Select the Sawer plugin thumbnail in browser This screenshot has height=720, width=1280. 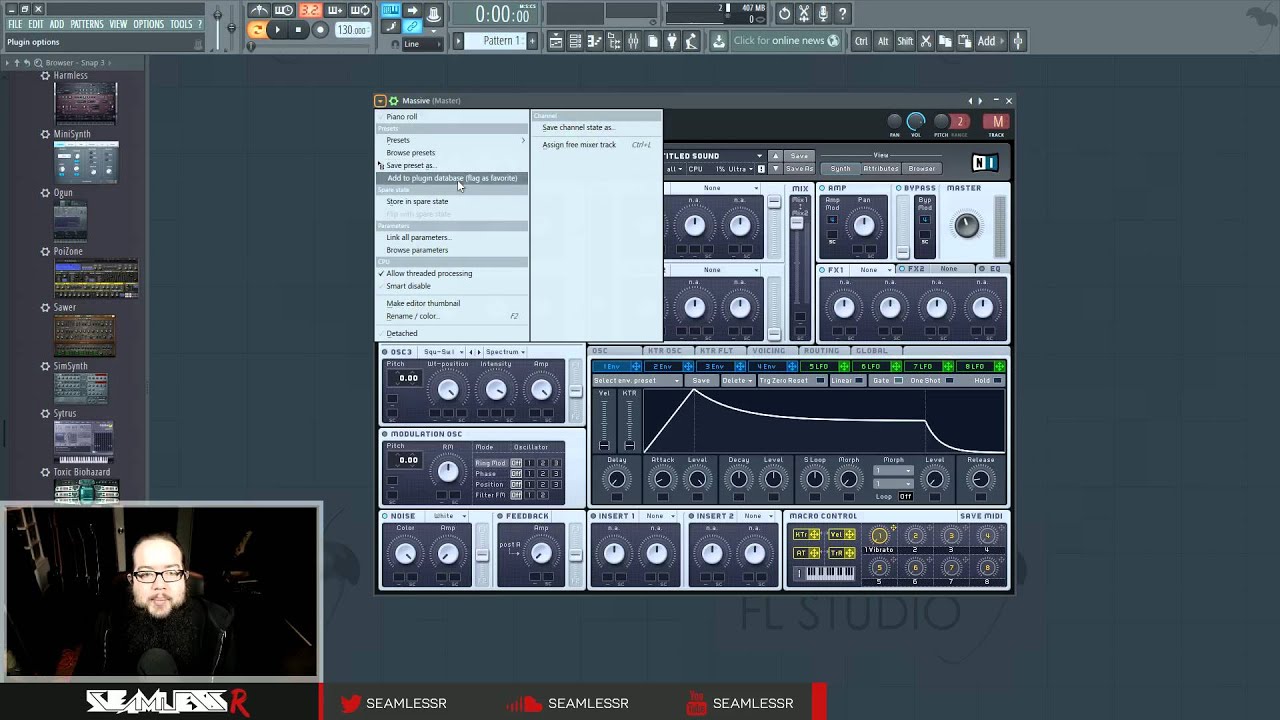tap(84, 337)
